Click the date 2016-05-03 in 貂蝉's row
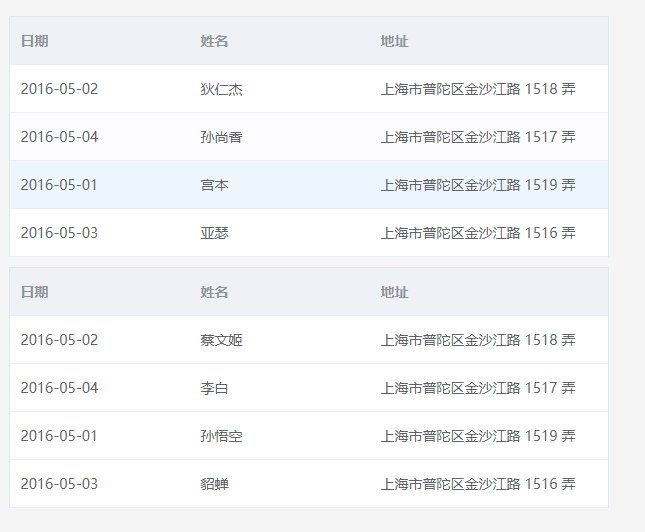Screen dimensions: 645x532 (59, 484)
